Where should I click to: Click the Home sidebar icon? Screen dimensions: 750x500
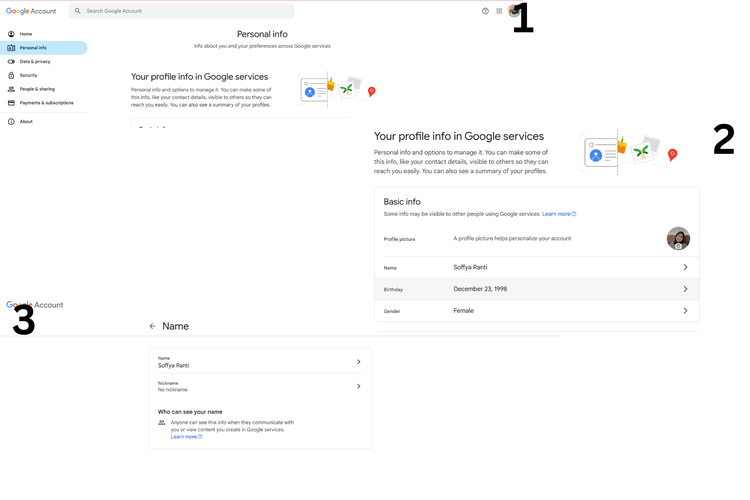[x=11, y=34]
